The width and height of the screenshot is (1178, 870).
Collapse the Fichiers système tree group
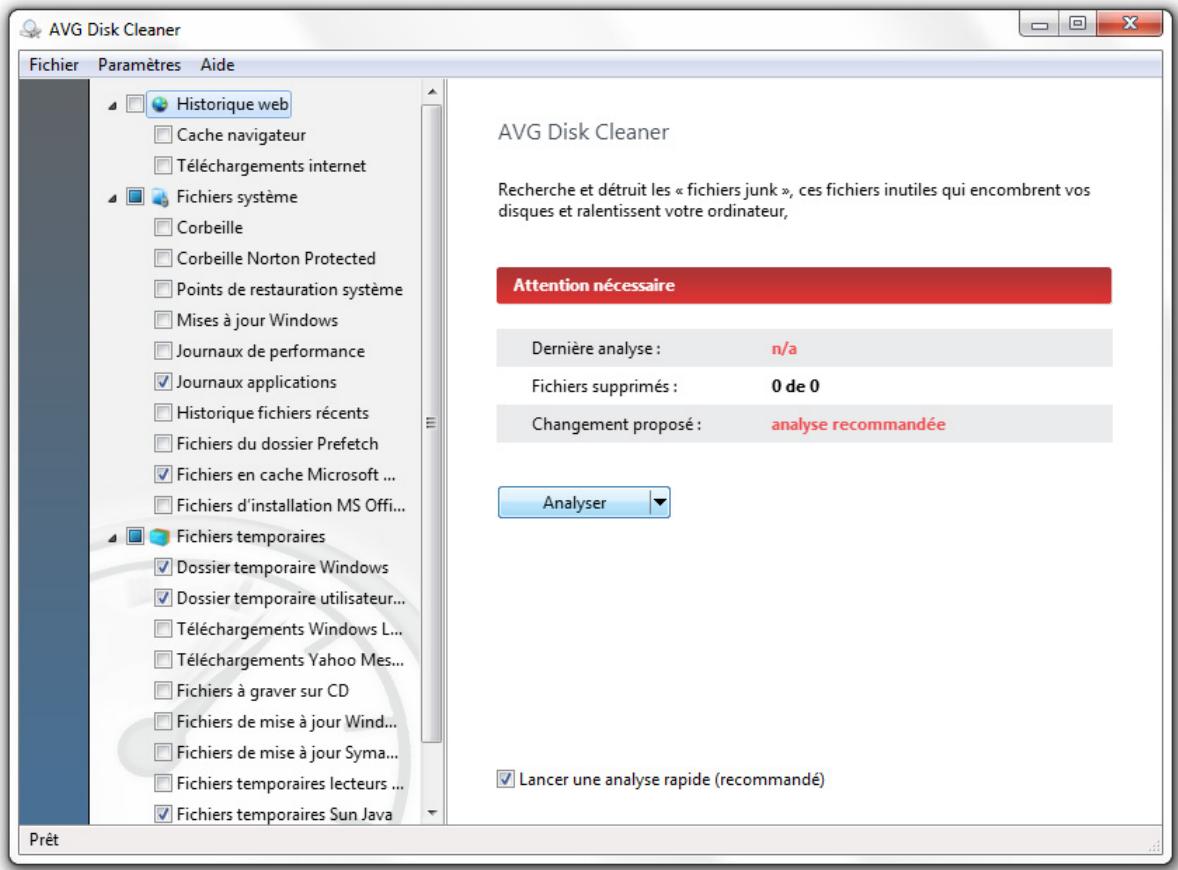click(x=113, y=198)
